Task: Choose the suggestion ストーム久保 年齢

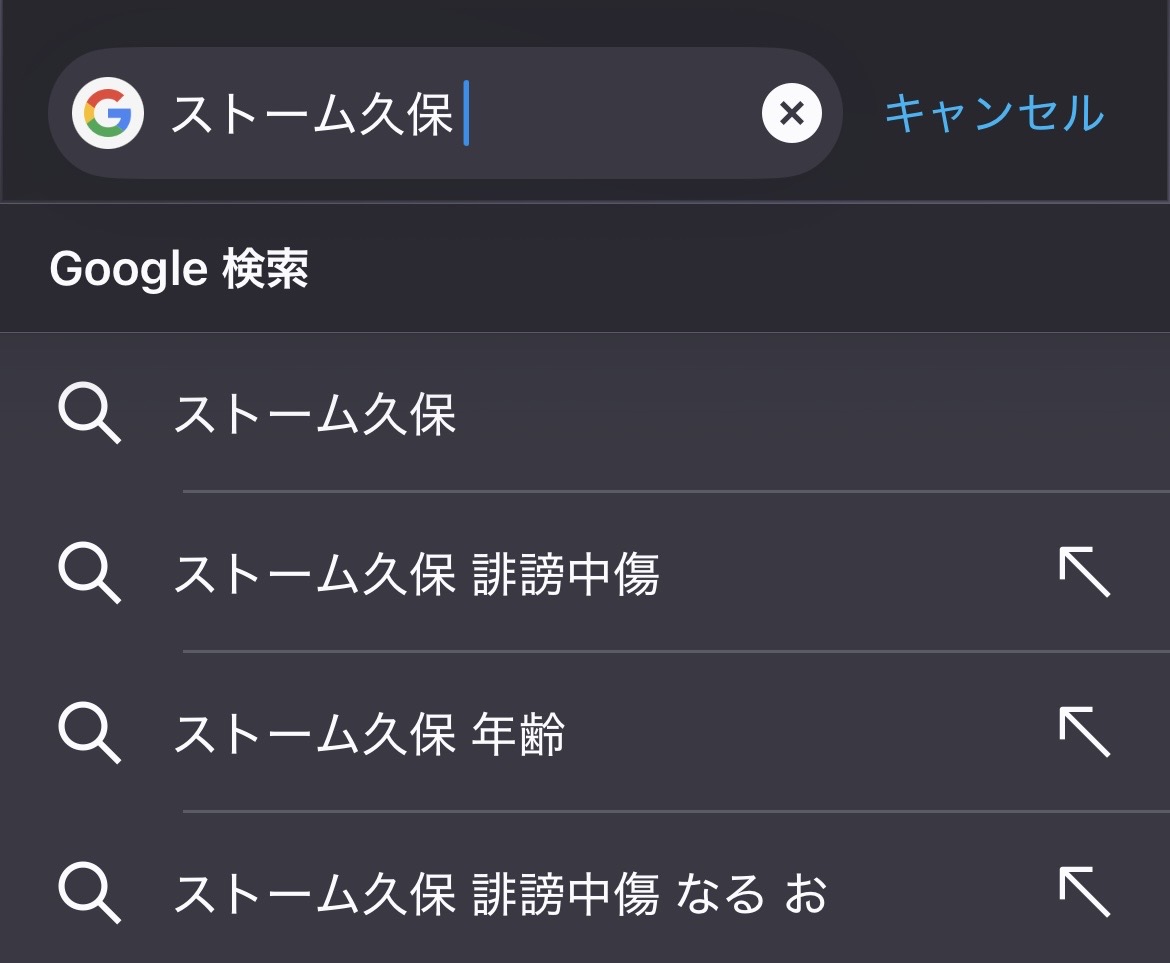Action: pos(369,735)
